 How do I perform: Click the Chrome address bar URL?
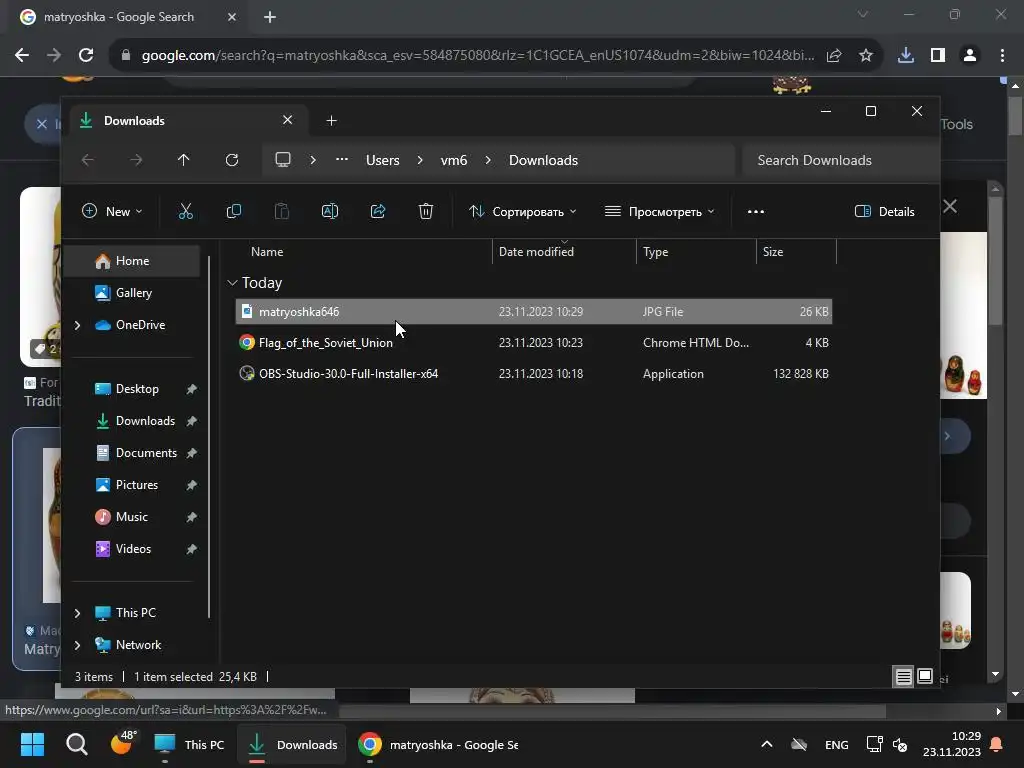tap(477, 56)
